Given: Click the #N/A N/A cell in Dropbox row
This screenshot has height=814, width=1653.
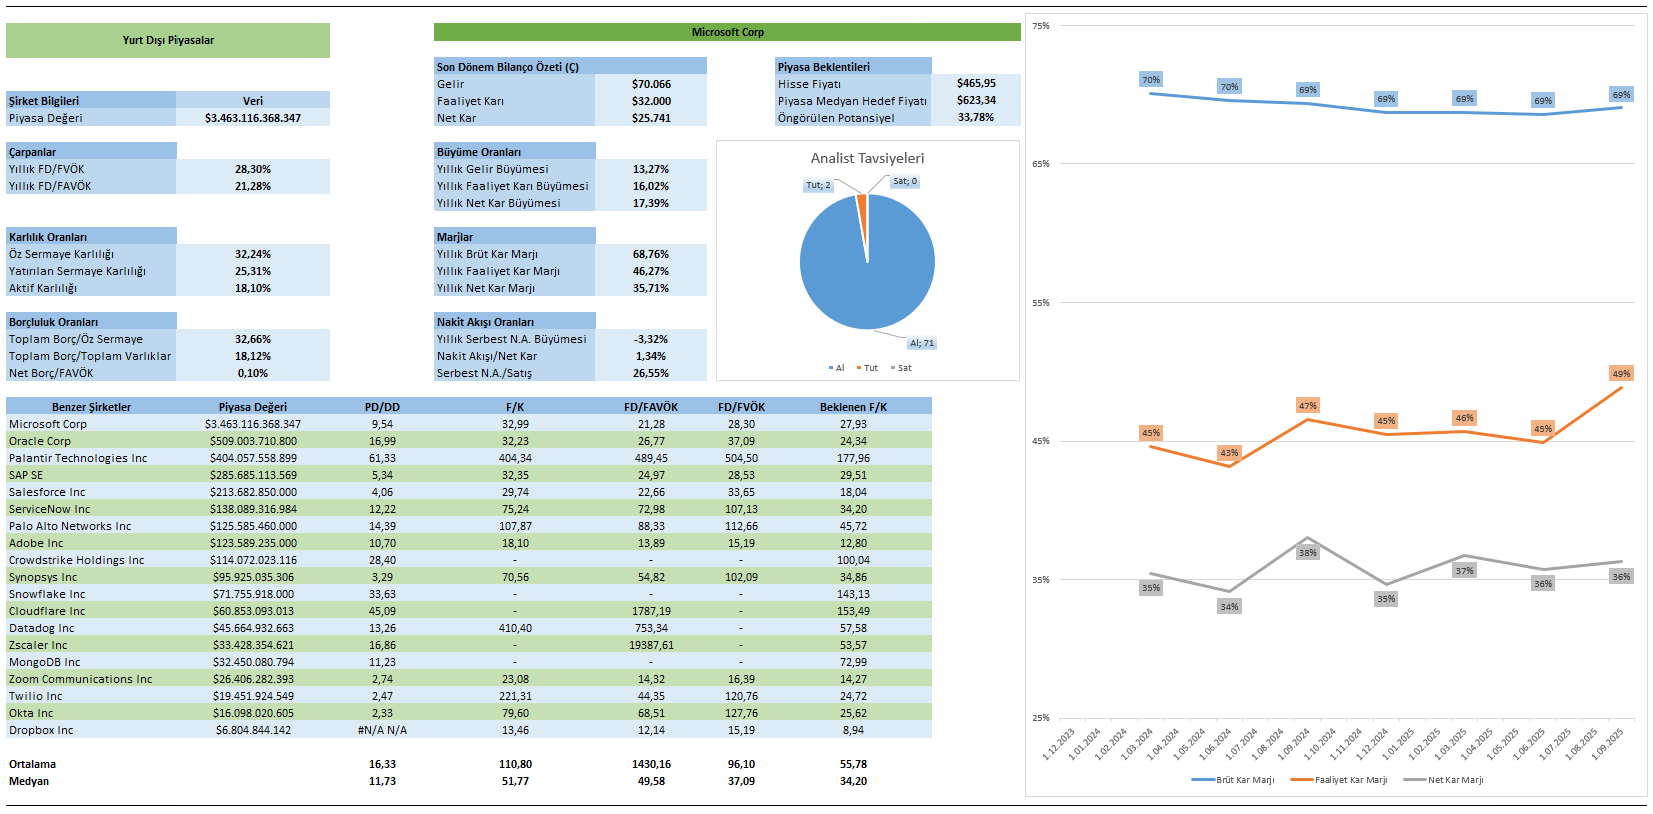Looking at the screenshot, I should 382,730.
